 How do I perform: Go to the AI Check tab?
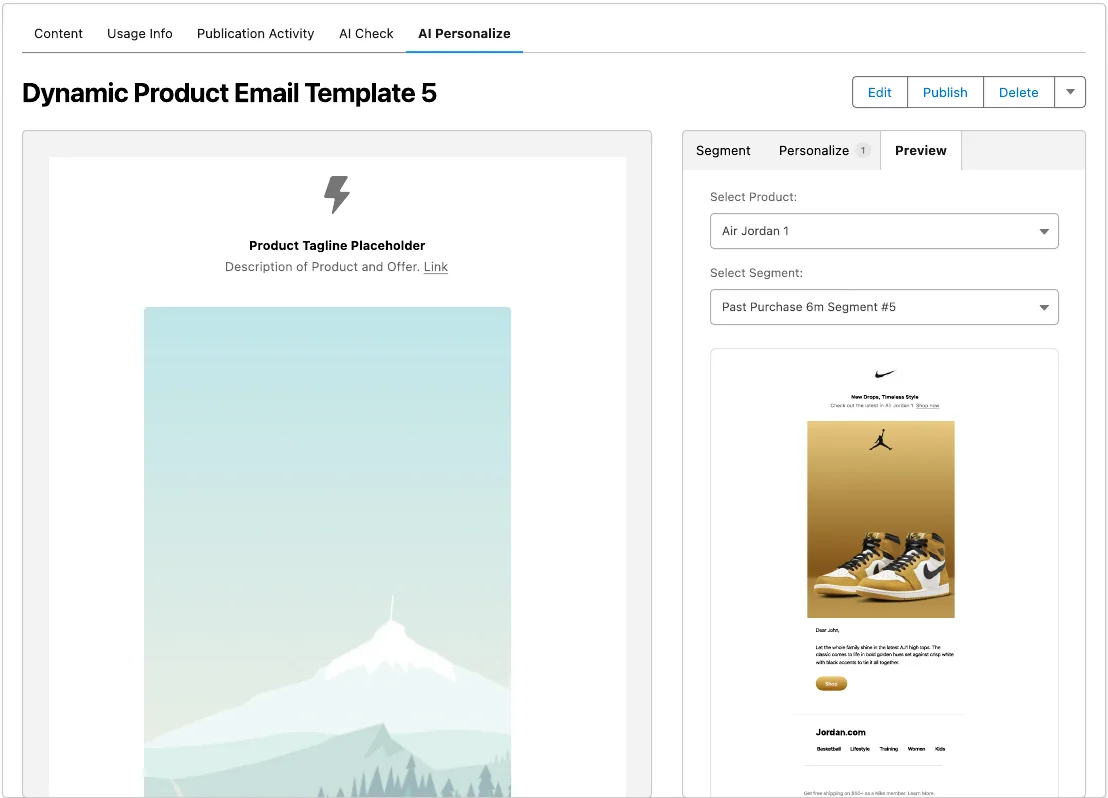366,33
